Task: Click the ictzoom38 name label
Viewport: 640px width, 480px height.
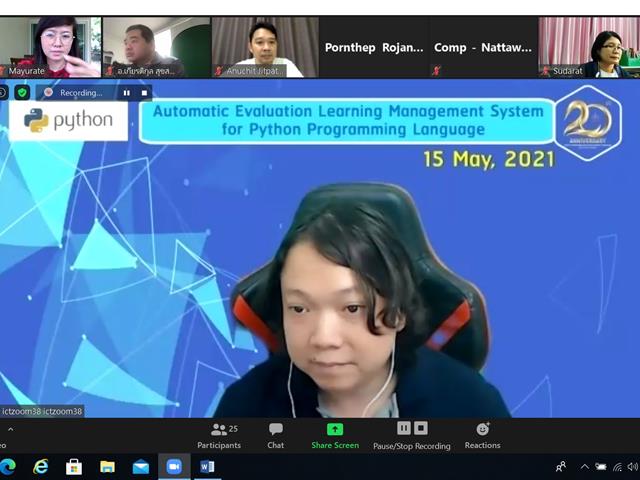Action: [42, 411]
